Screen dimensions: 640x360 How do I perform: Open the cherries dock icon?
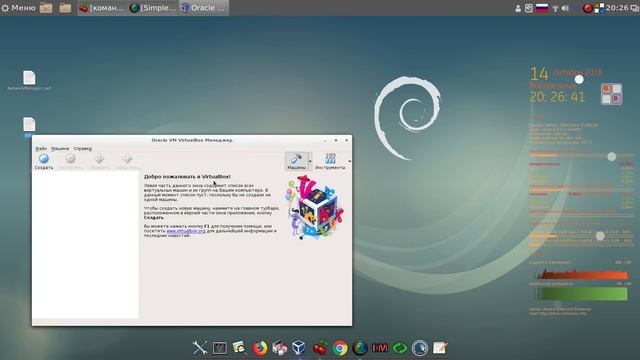(320, 348)
